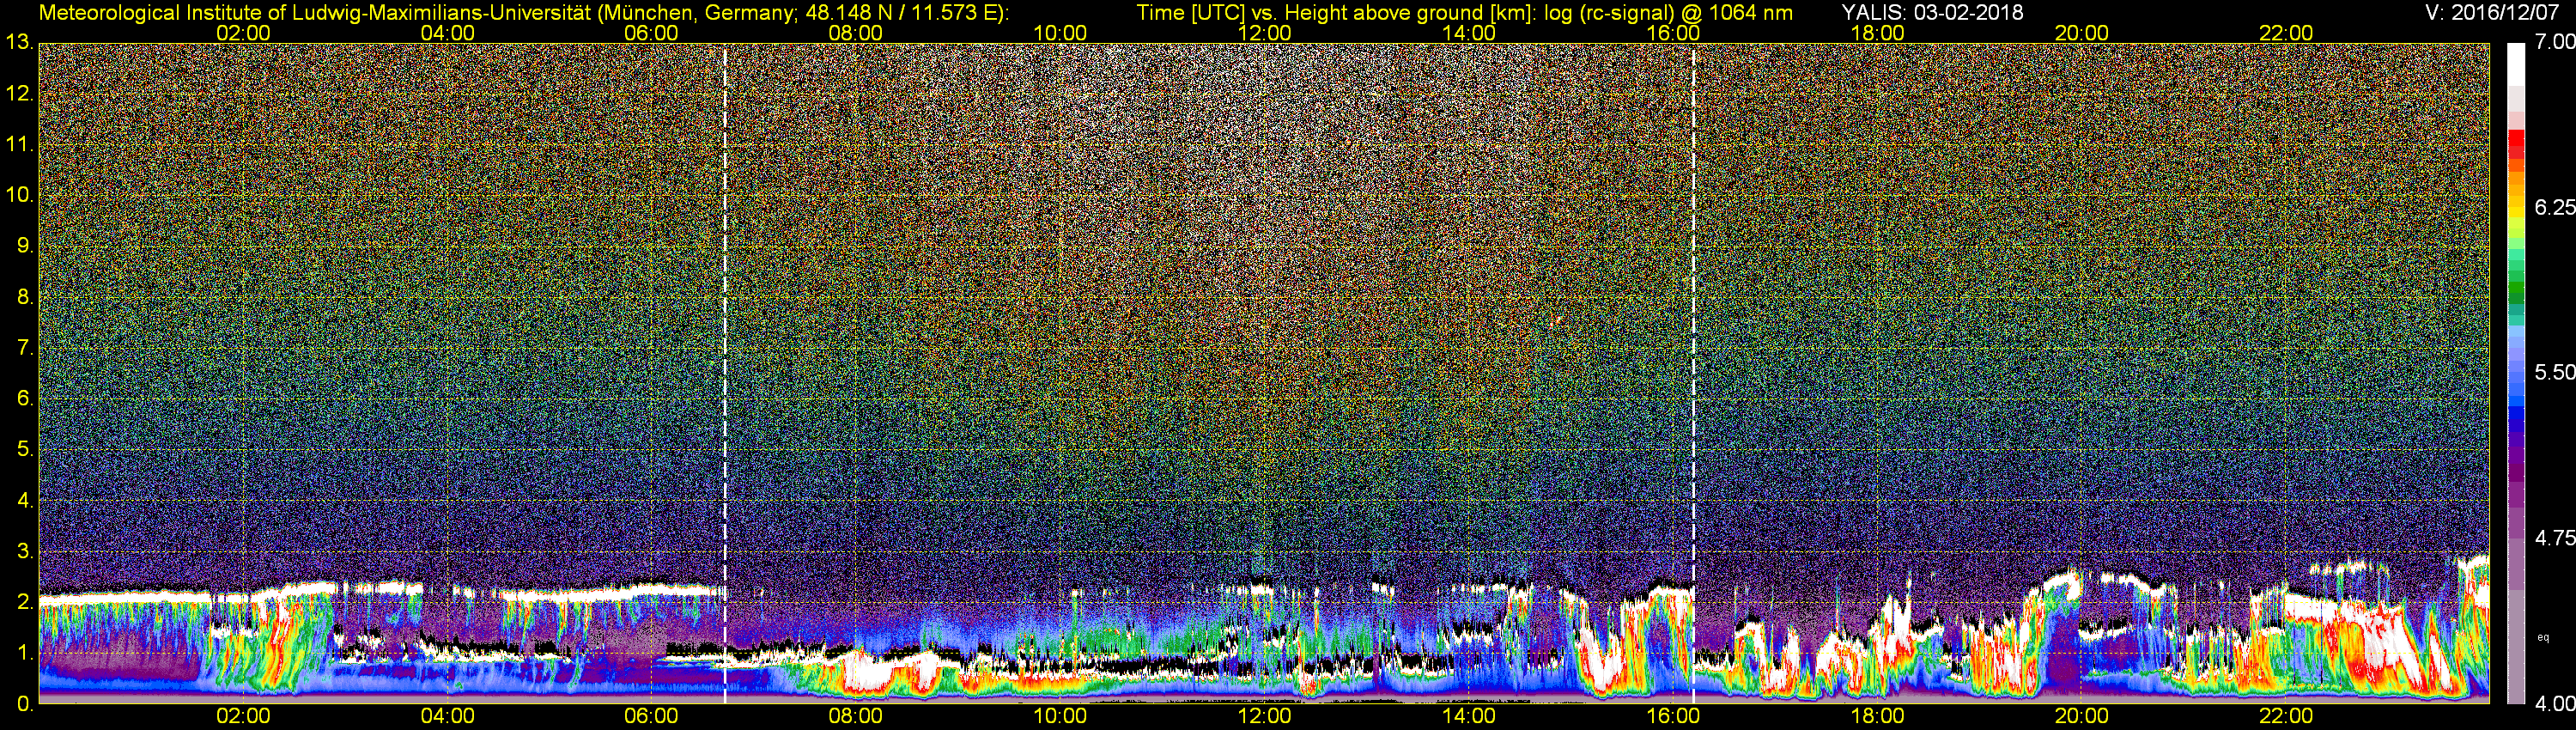Click the height axis label '13.'
This screenshot has width=2576, height=730.
click(19, 43)
